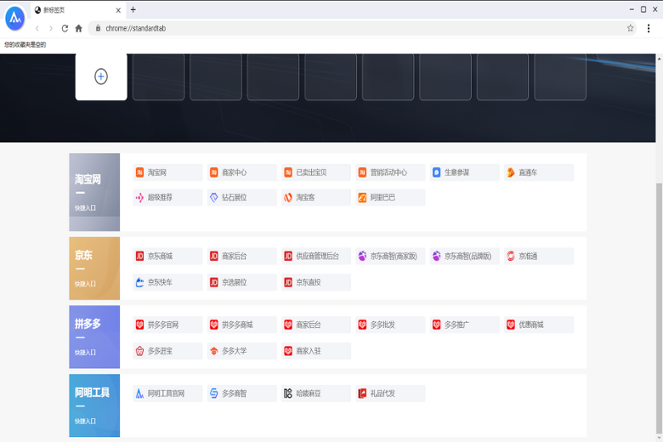Click the 阿明工具 快捷入口 category card
Screen dimensions: 663x442
[x=94, y=406]
